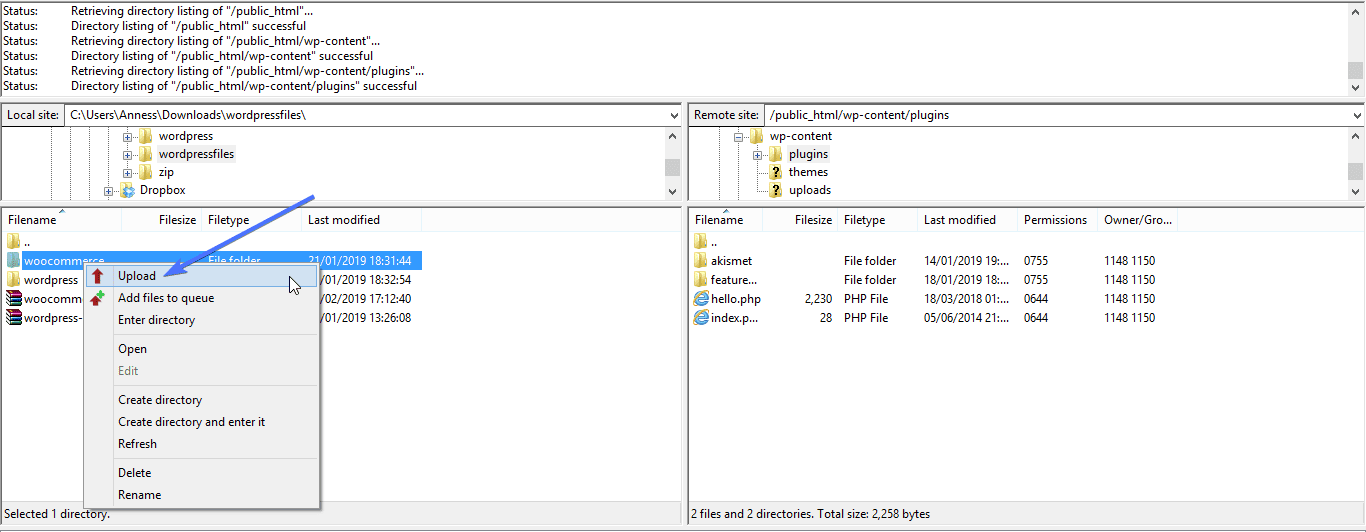The width and height of the screenshot is (1366, 532).
Task: Click the parent directory icon in remote list
Action: click(701, 241)
